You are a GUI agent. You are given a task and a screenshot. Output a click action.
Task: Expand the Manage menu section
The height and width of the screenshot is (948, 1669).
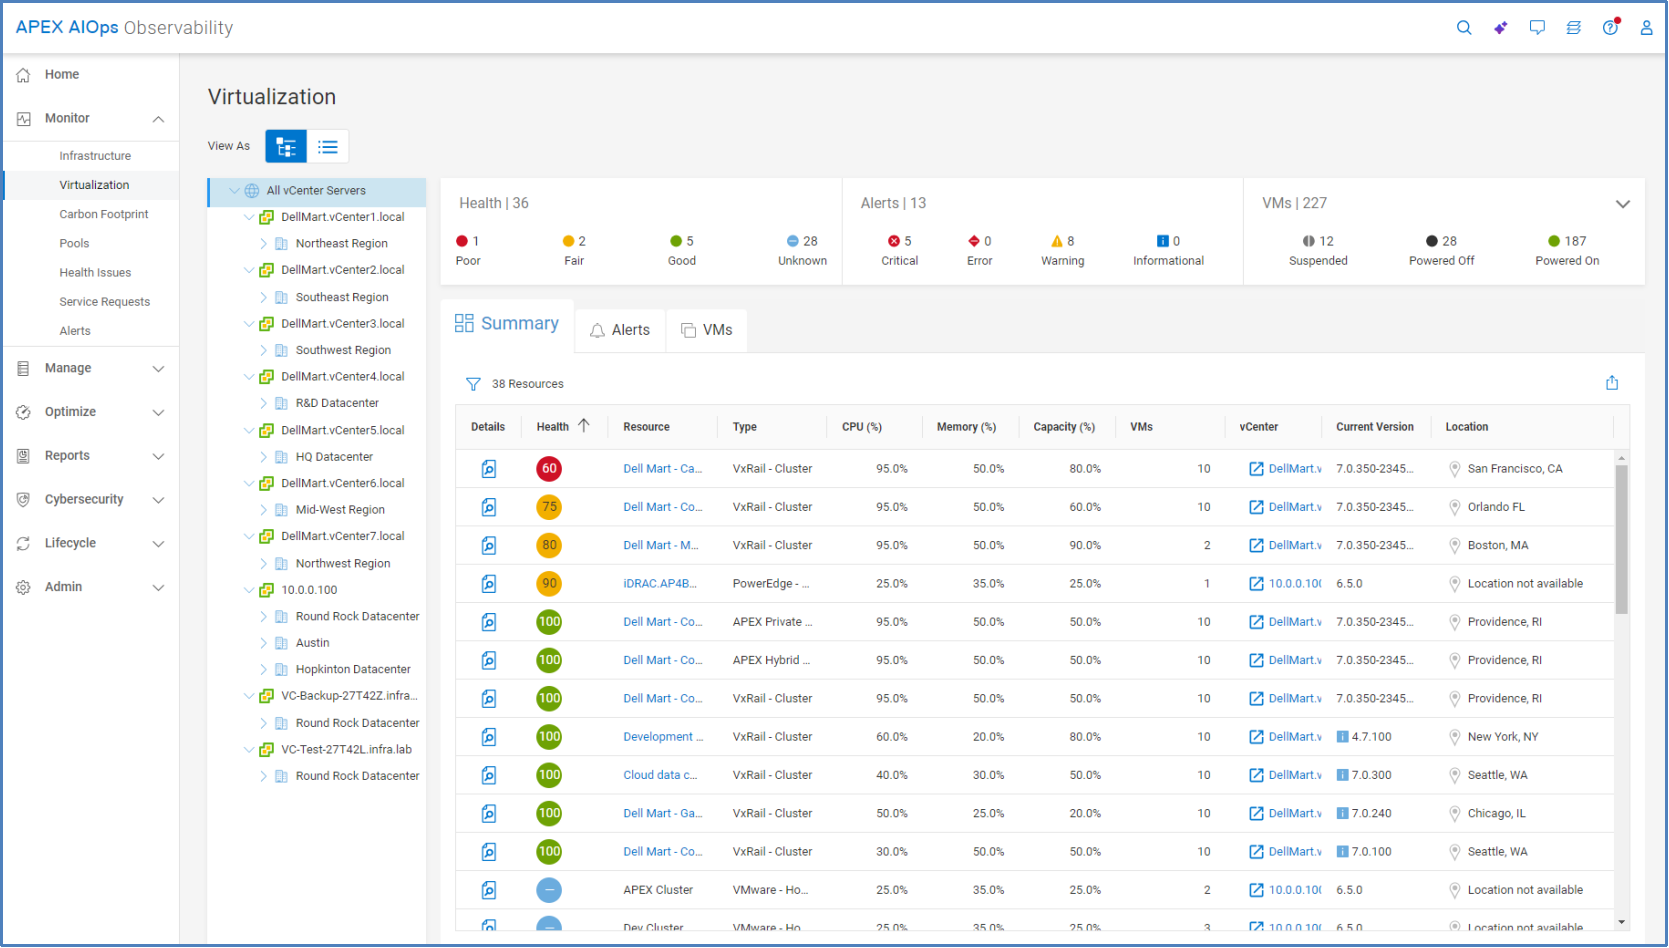[158, 369]
